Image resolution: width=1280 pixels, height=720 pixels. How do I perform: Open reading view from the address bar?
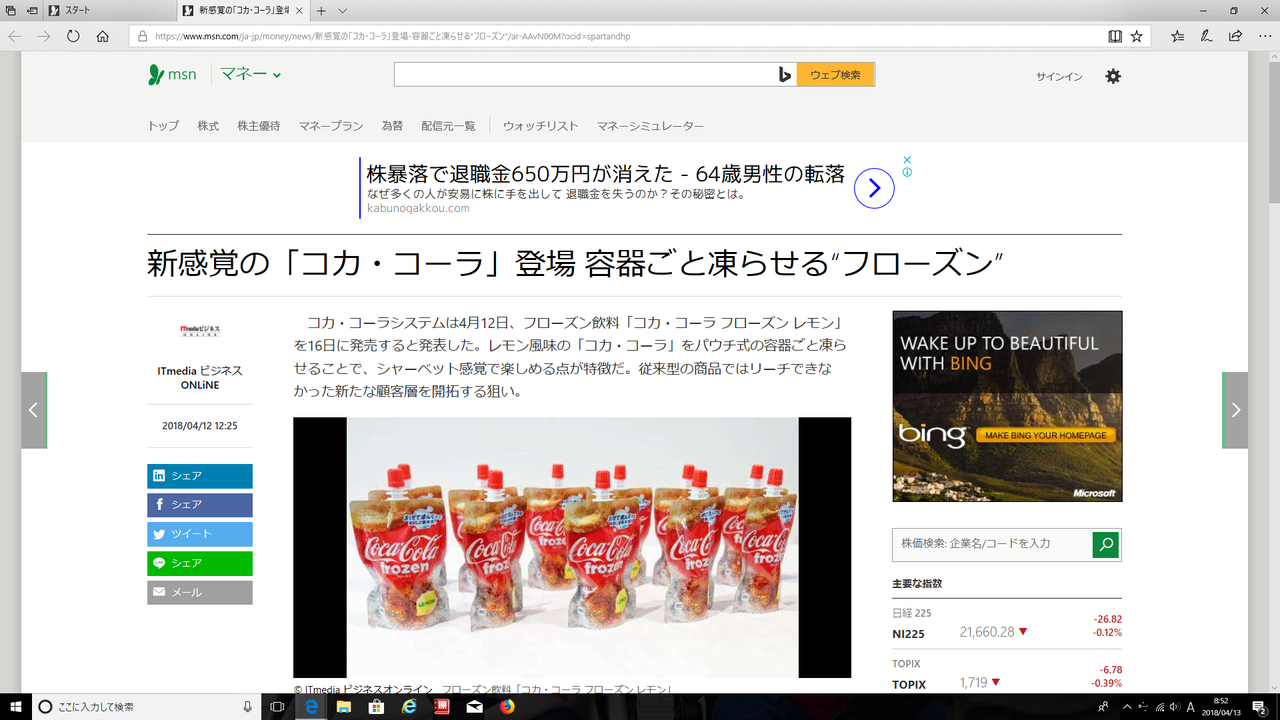pyautogui.click(x=1115, y=36)
